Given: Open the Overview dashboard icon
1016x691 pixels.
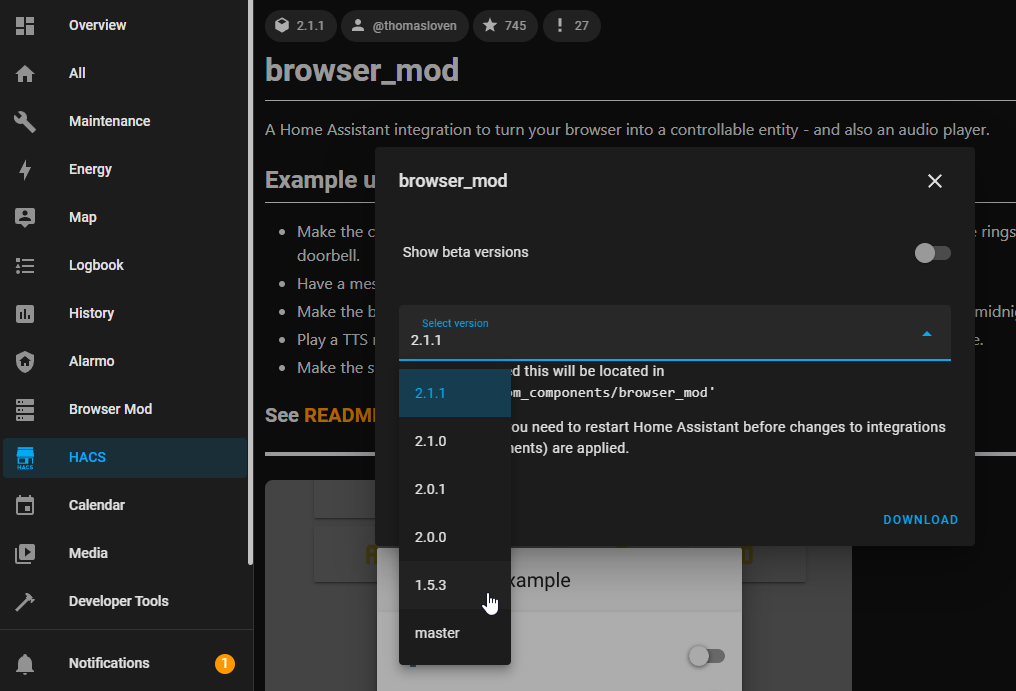Looking at the screenshot, I should pos(27,25).
